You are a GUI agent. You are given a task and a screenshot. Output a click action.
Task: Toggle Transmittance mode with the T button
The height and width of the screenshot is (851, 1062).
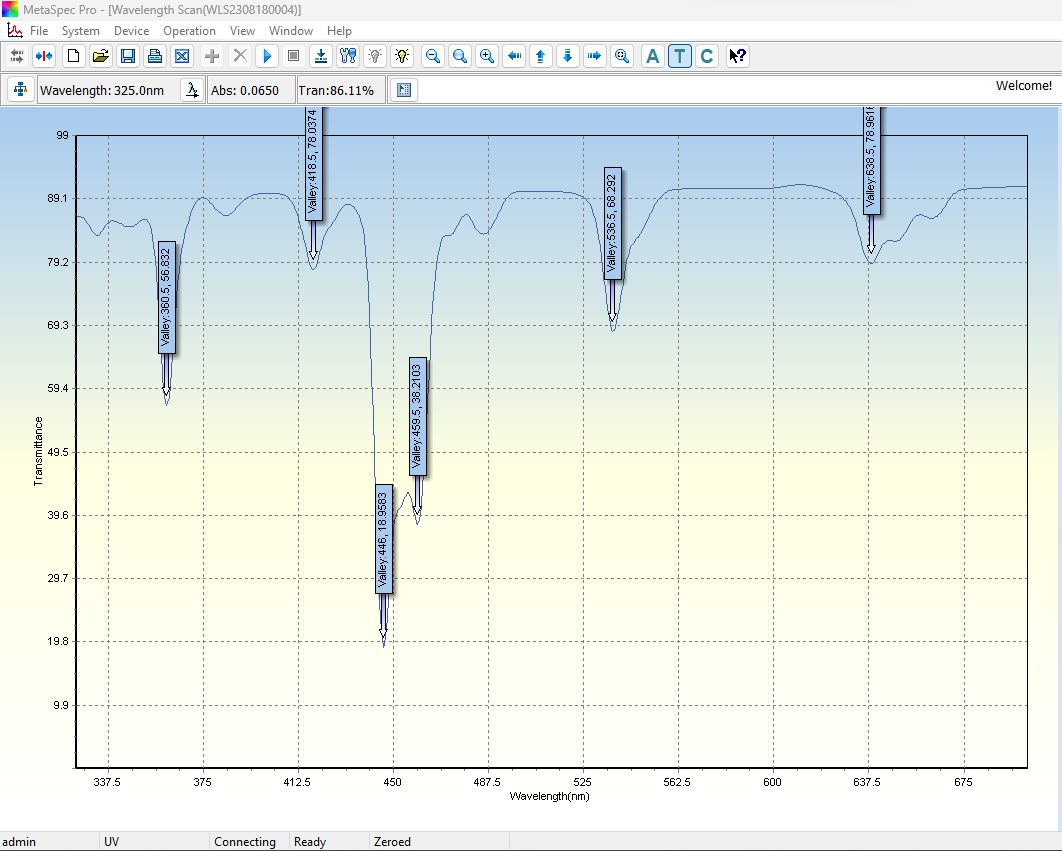click(680, 56)
